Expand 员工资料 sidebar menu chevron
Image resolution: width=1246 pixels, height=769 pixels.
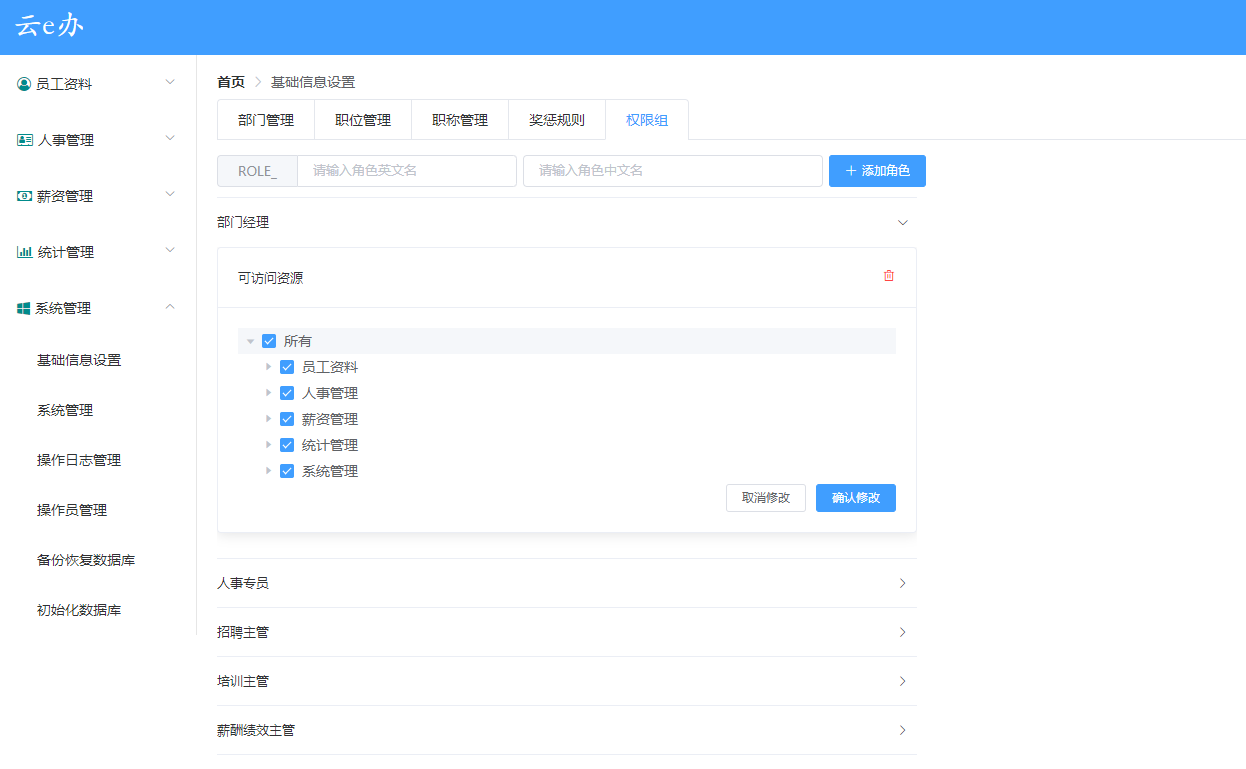click(x=170, y=82)
